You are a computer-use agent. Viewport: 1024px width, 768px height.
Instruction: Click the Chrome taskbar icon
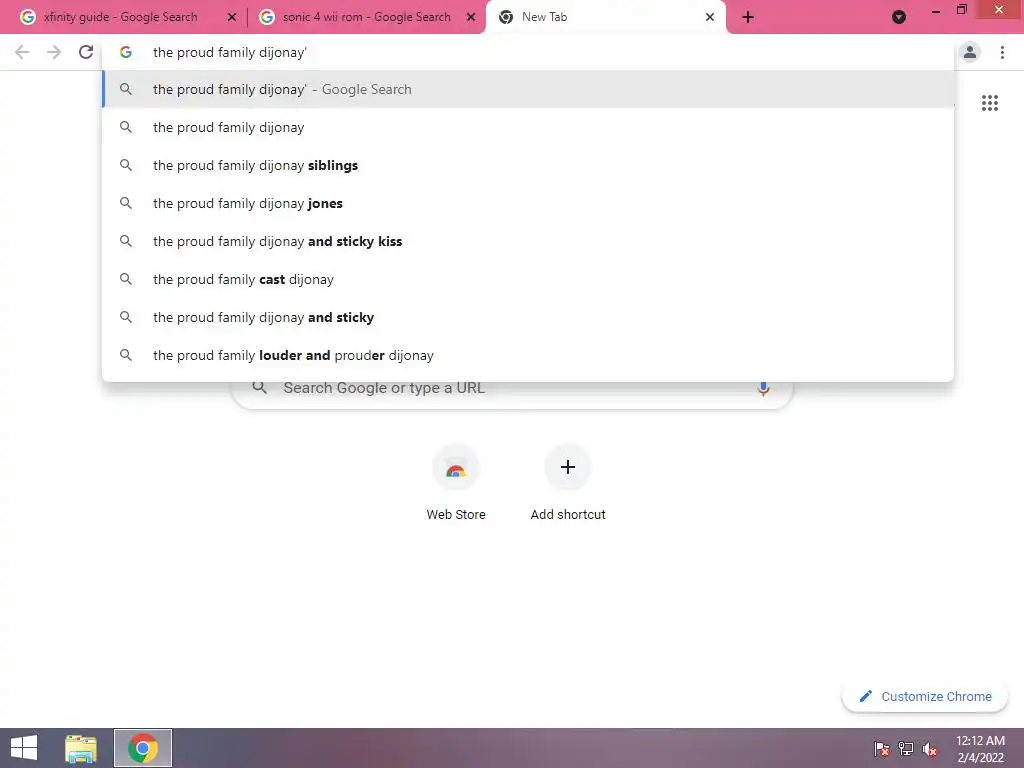click(x=143, y=748)
